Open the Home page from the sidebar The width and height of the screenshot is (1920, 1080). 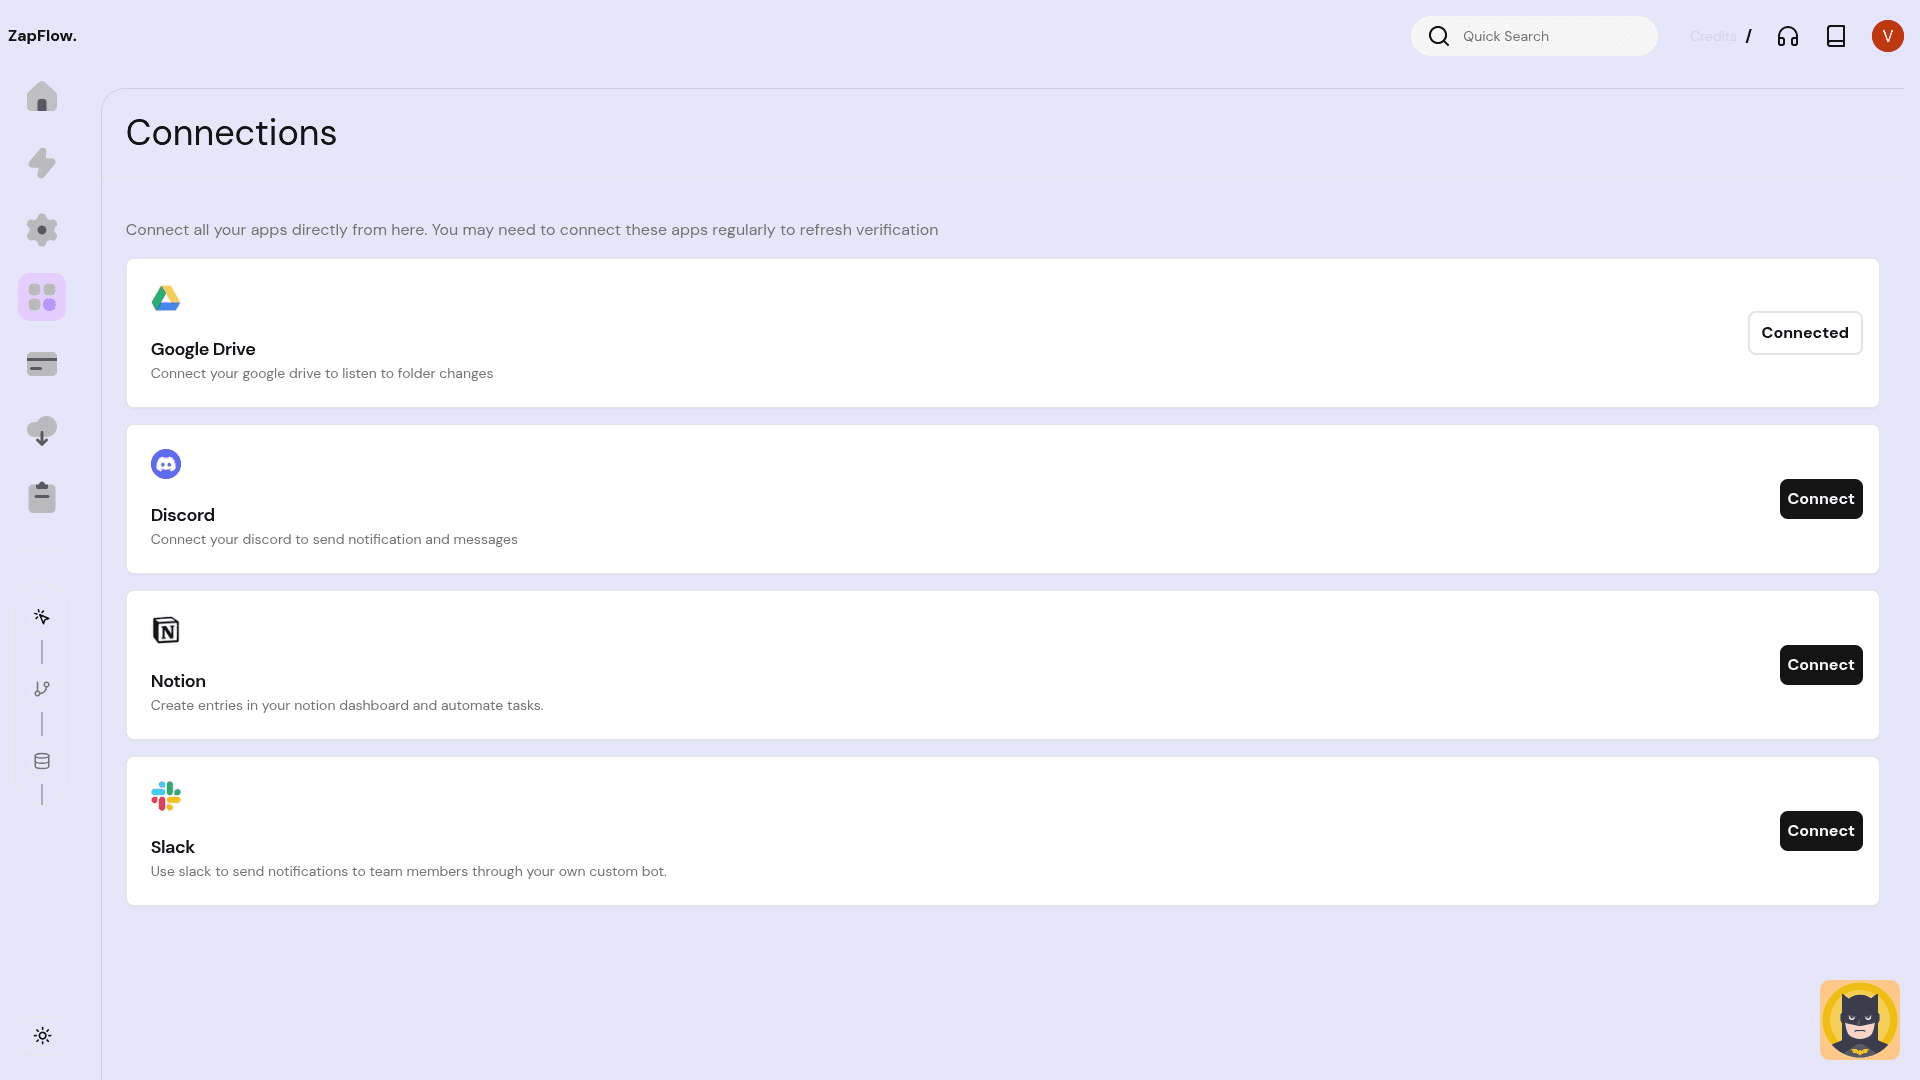[42, 96]
